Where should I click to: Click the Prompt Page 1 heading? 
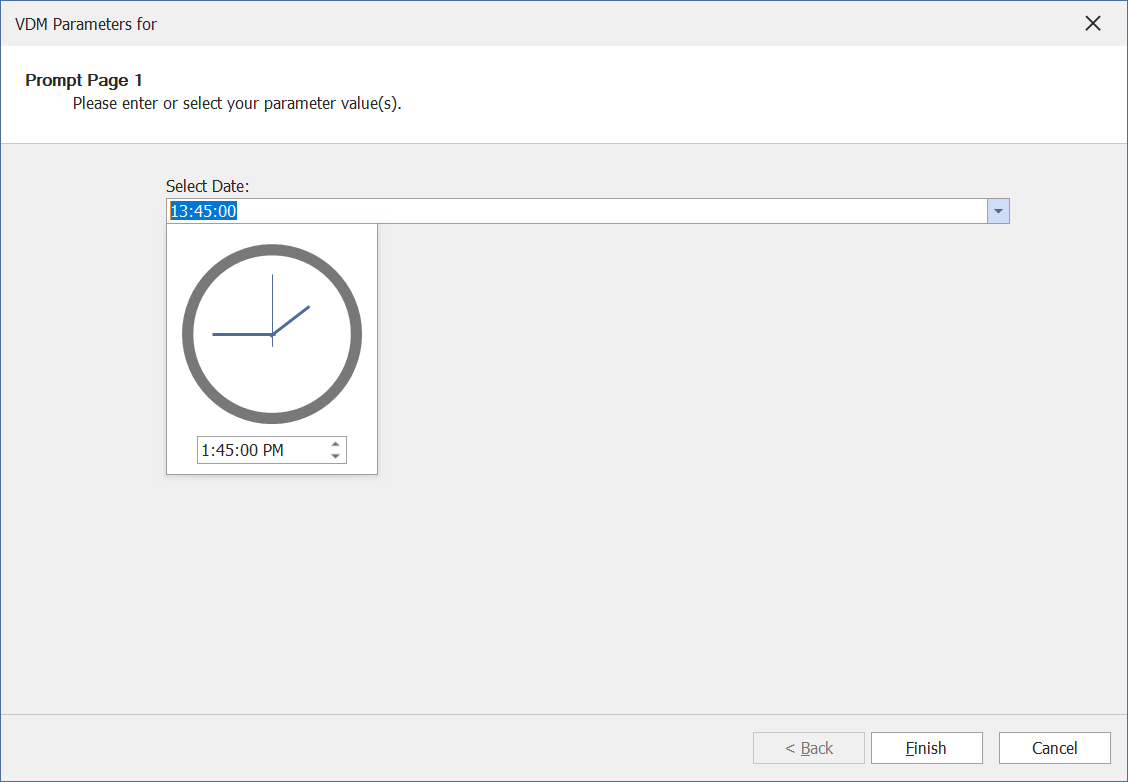click(84, 80)
